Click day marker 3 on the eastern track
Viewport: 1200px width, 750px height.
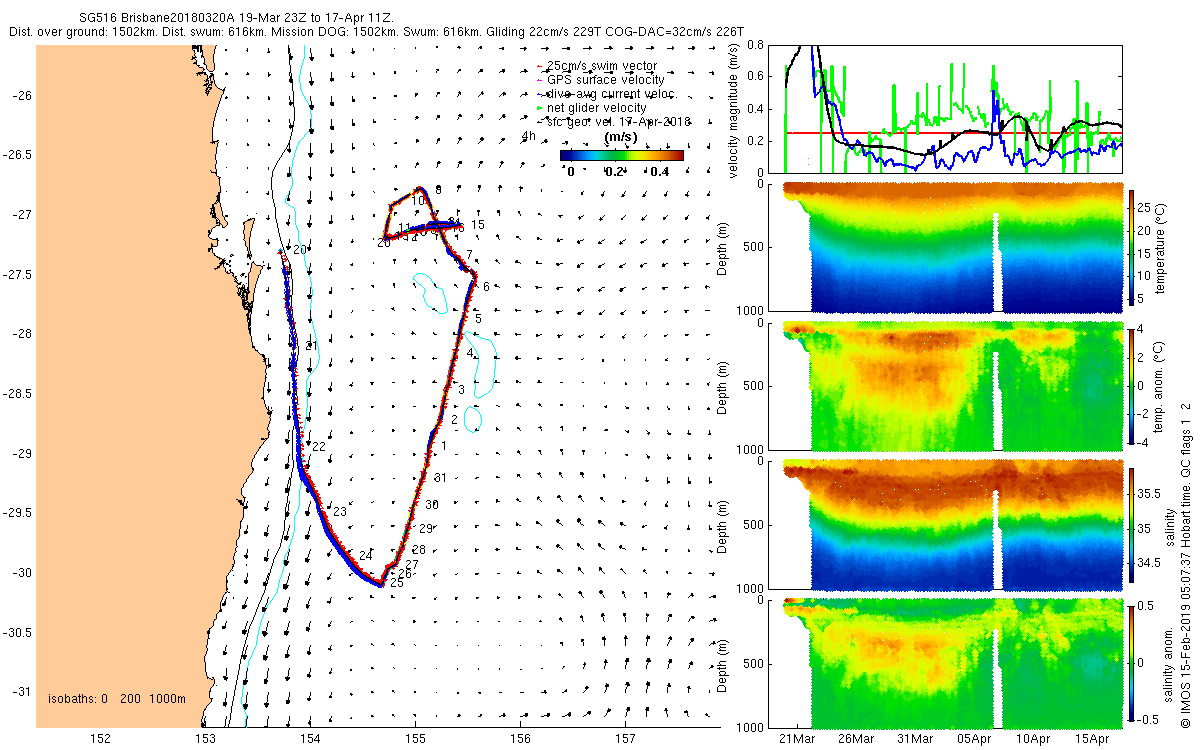click(x=462, y=389)
